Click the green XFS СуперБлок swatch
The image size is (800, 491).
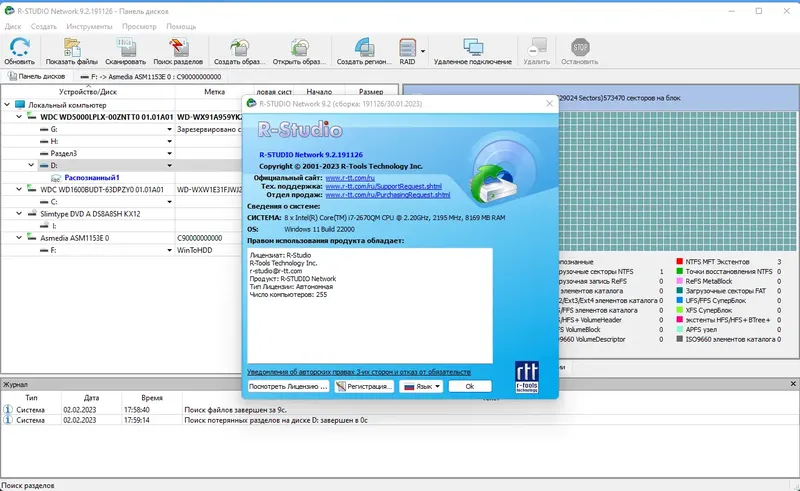pos(680,310)
